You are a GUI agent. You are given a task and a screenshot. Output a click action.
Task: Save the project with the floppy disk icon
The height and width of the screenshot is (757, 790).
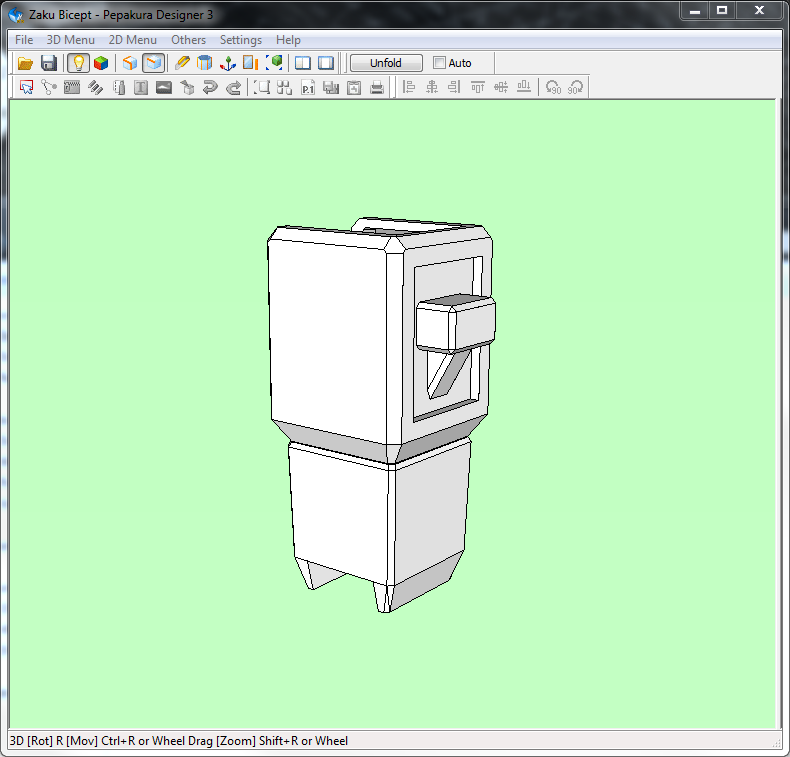pos(49,63)
